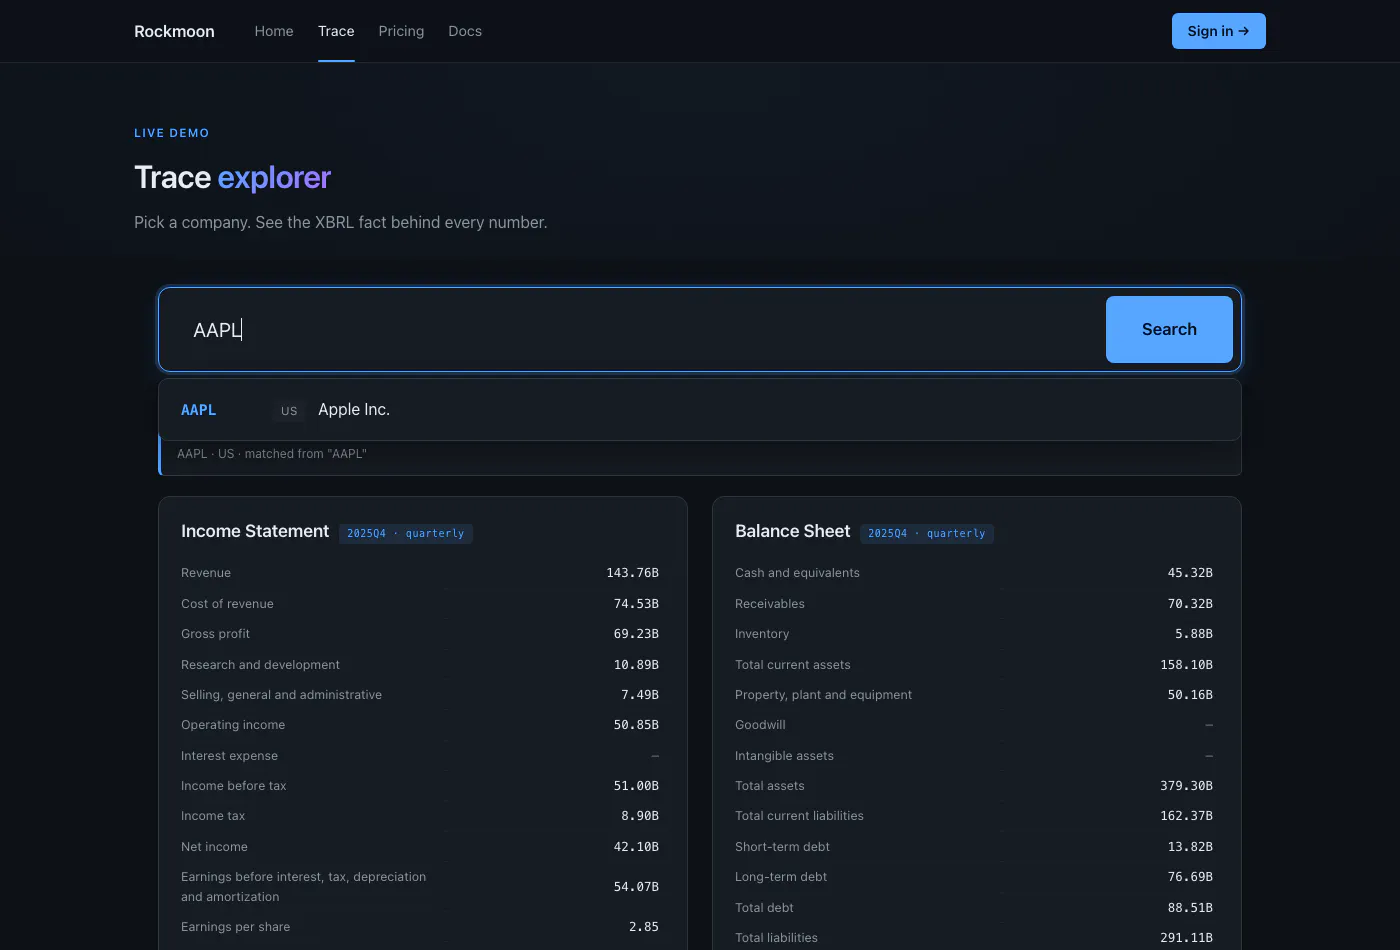This screenshot has height=950, width=1400.
Task: Click the Intangible assets row label
Action: coord(784,756)
